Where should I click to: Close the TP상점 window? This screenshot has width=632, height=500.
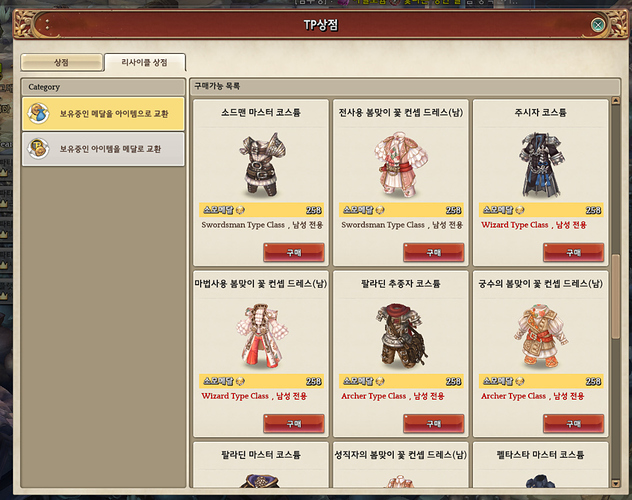[598, 25]
